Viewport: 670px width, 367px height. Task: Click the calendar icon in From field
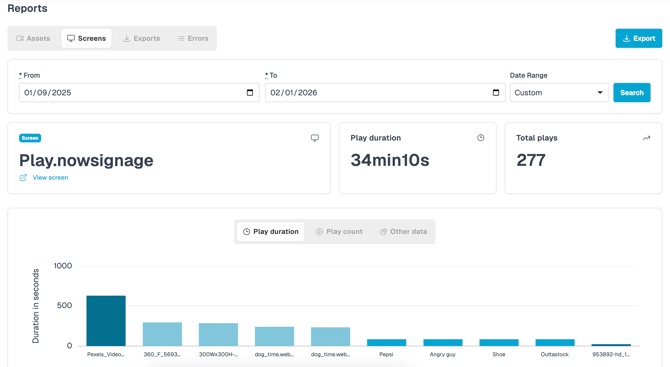pos(250,93)
